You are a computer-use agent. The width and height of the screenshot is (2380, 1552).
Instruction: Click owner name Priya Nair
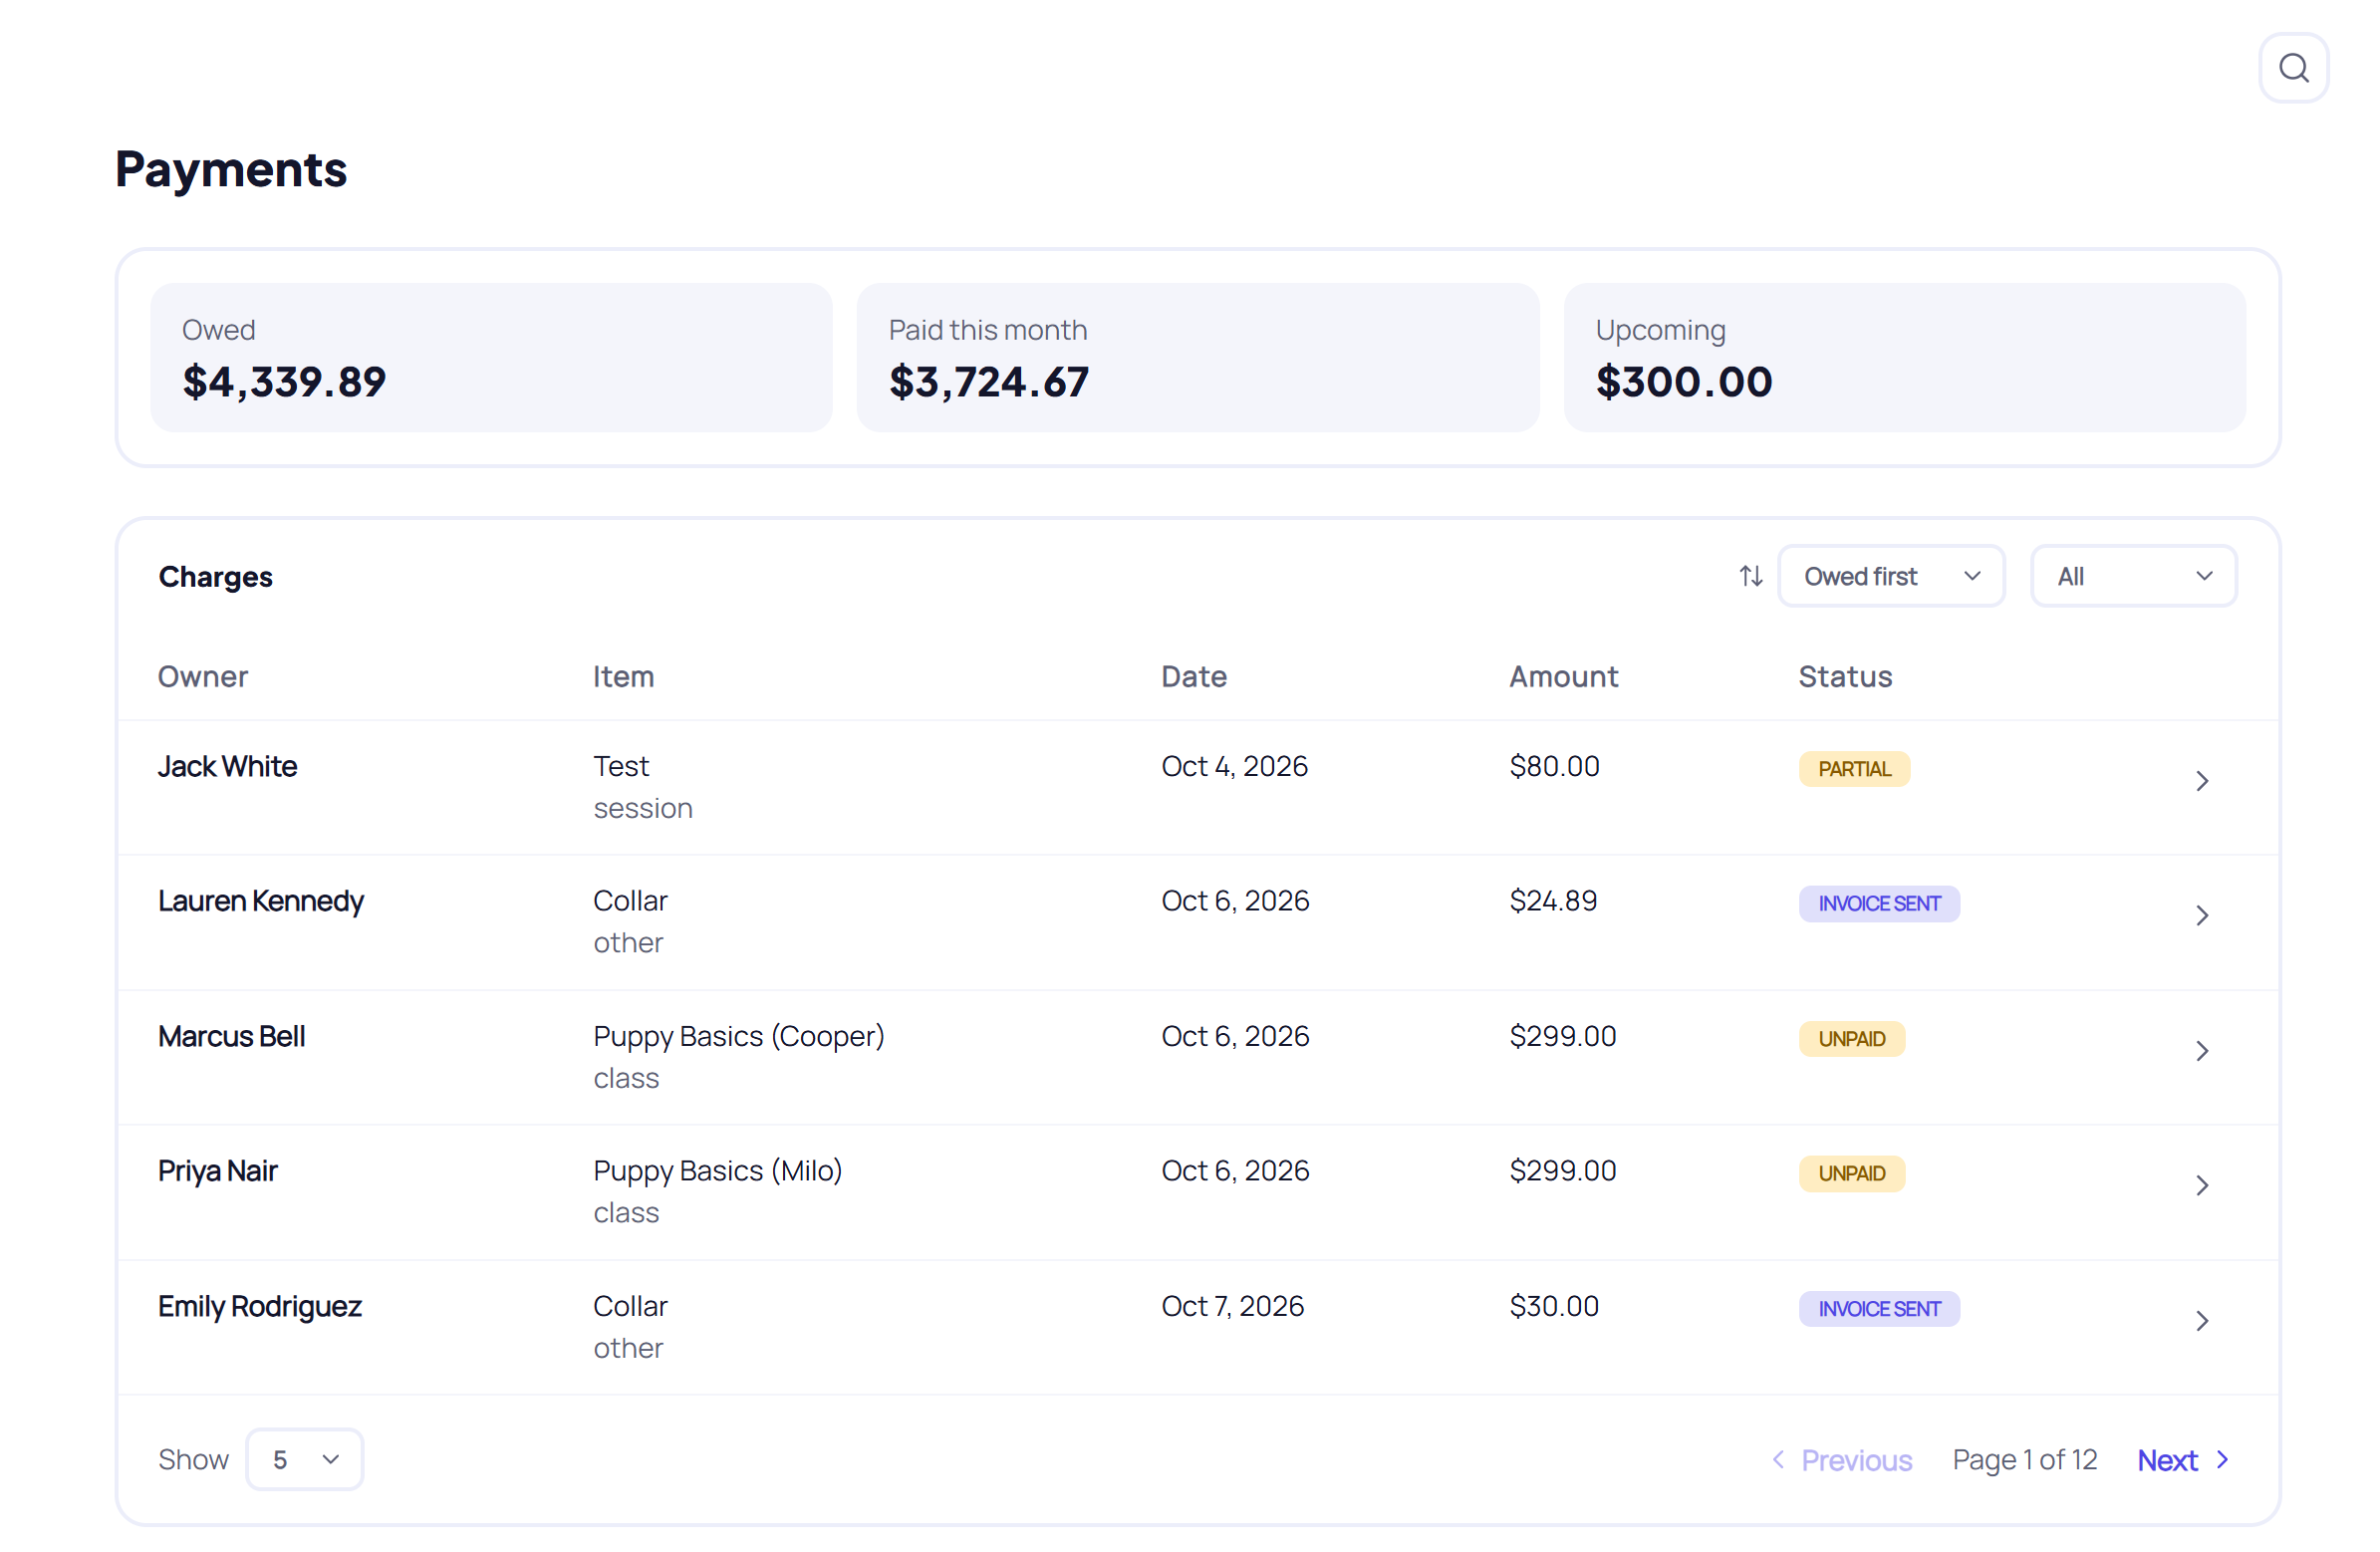[217, 1171]
